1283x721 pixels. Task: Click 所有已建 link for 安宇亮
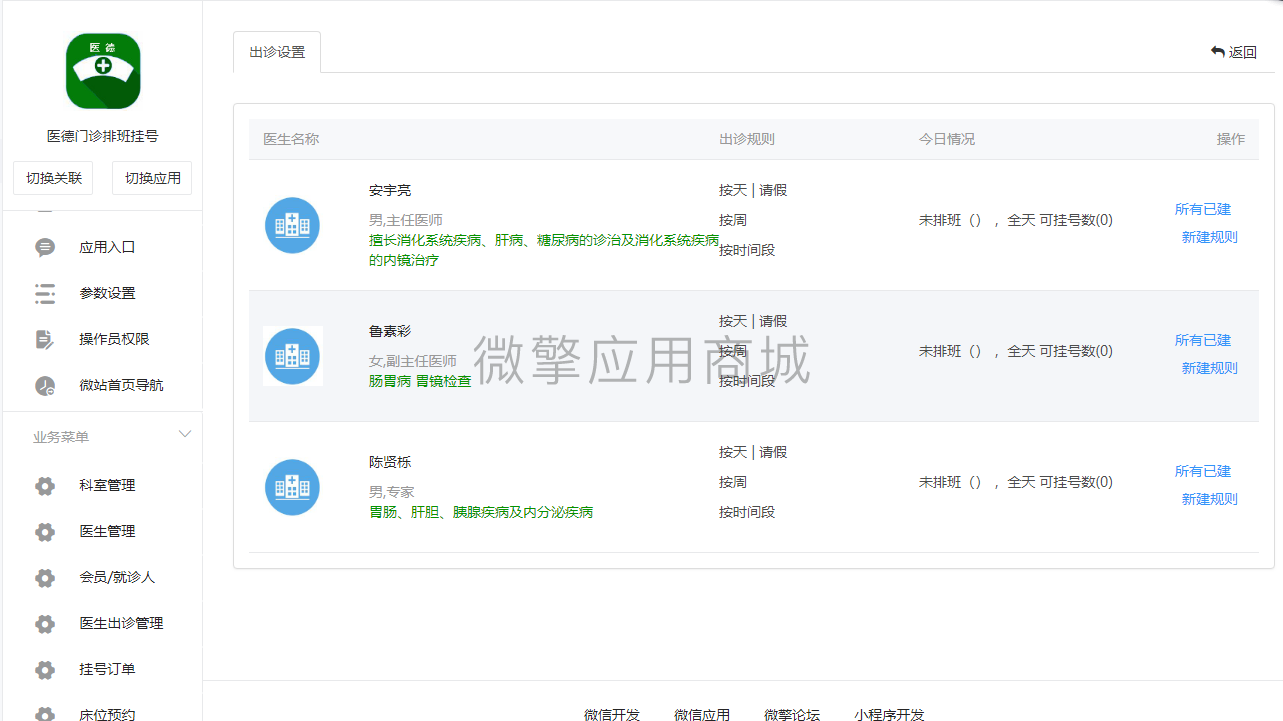[1203, 209]
